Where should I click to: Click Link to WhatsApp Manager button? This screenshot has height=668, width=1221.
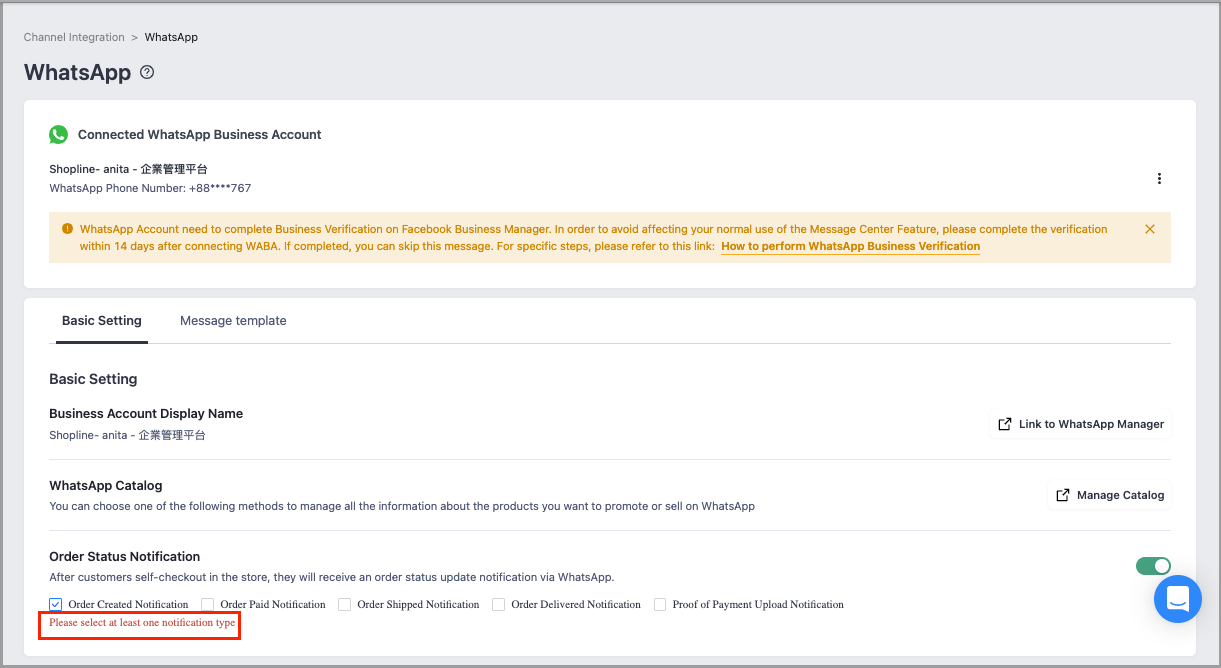(x=1080, y=424)
